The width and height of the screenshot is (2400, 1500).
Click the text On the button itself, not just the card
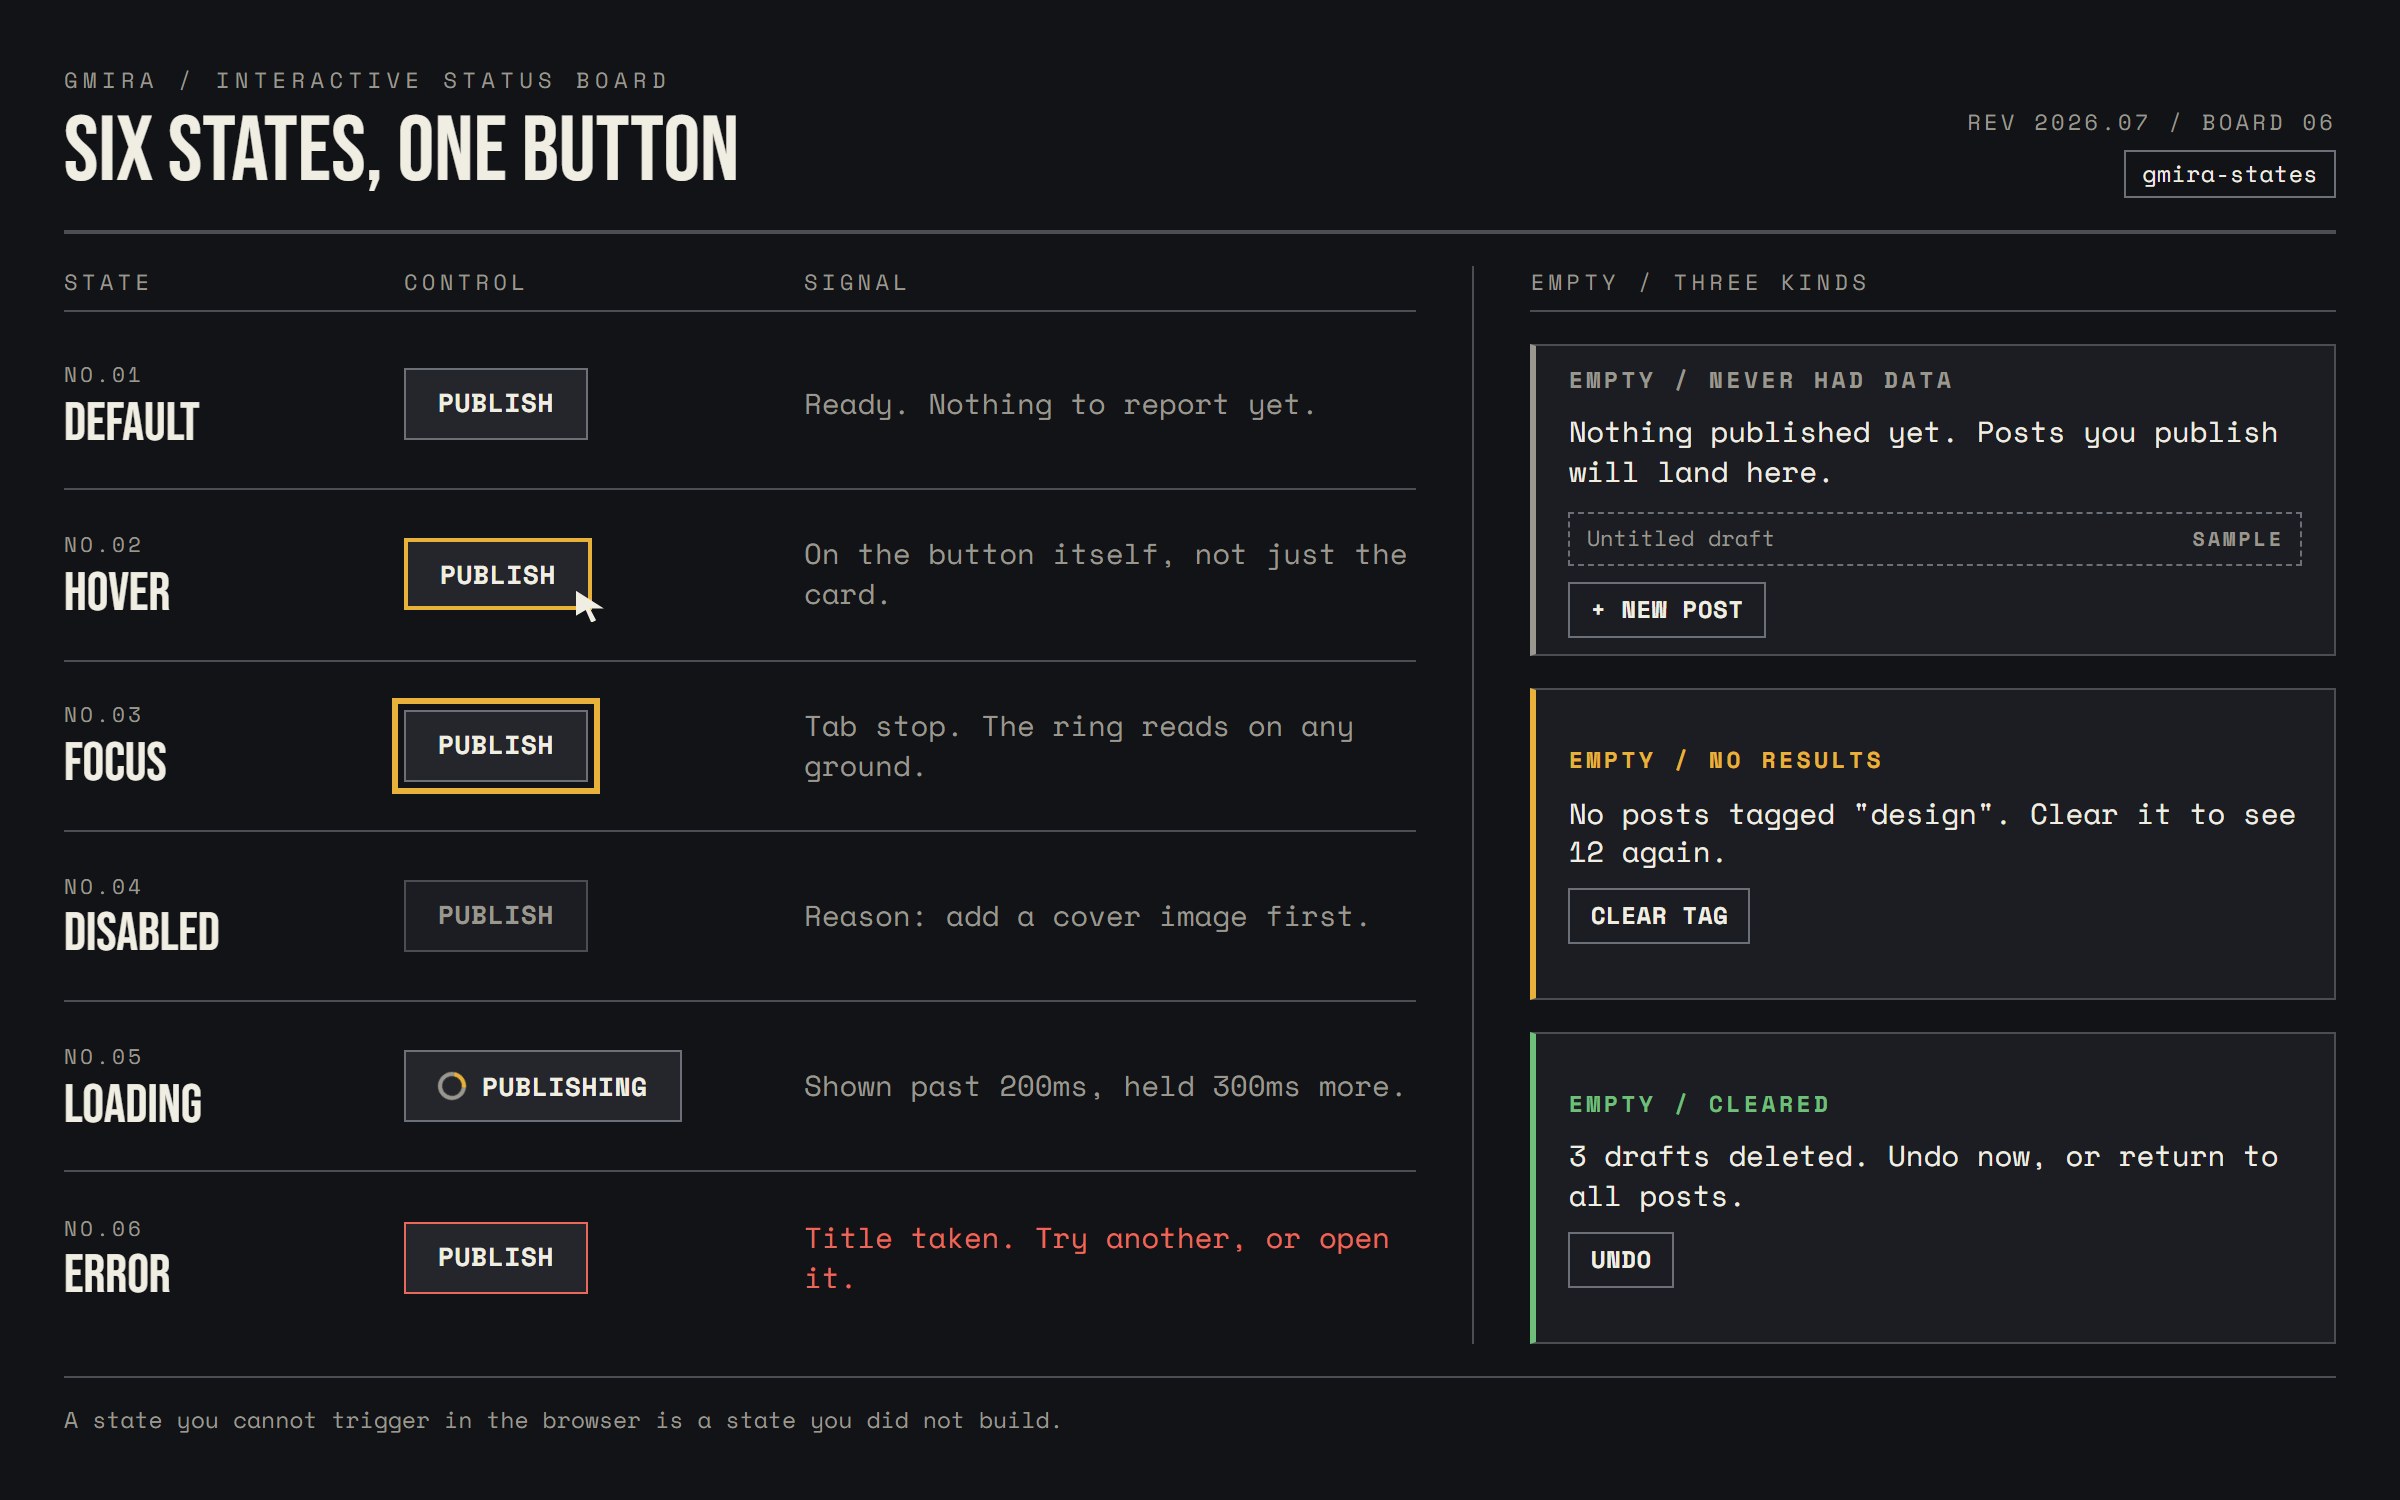[1105, 575]
